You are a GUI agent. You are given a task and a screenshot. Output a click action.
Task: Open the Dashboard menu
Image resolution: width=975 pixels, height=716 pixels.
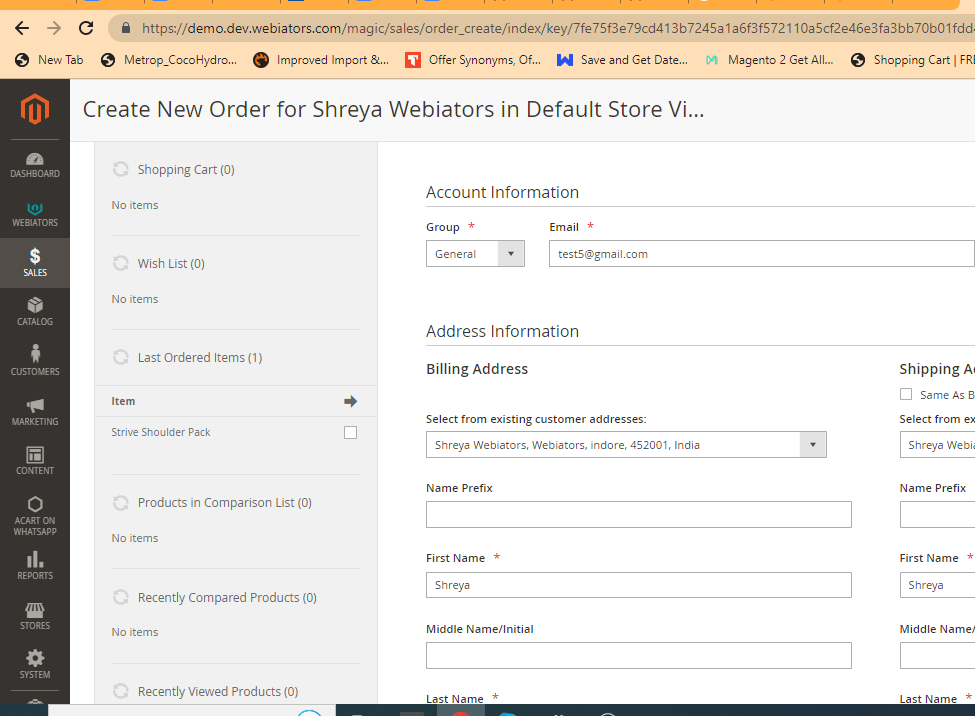point(35,165)
